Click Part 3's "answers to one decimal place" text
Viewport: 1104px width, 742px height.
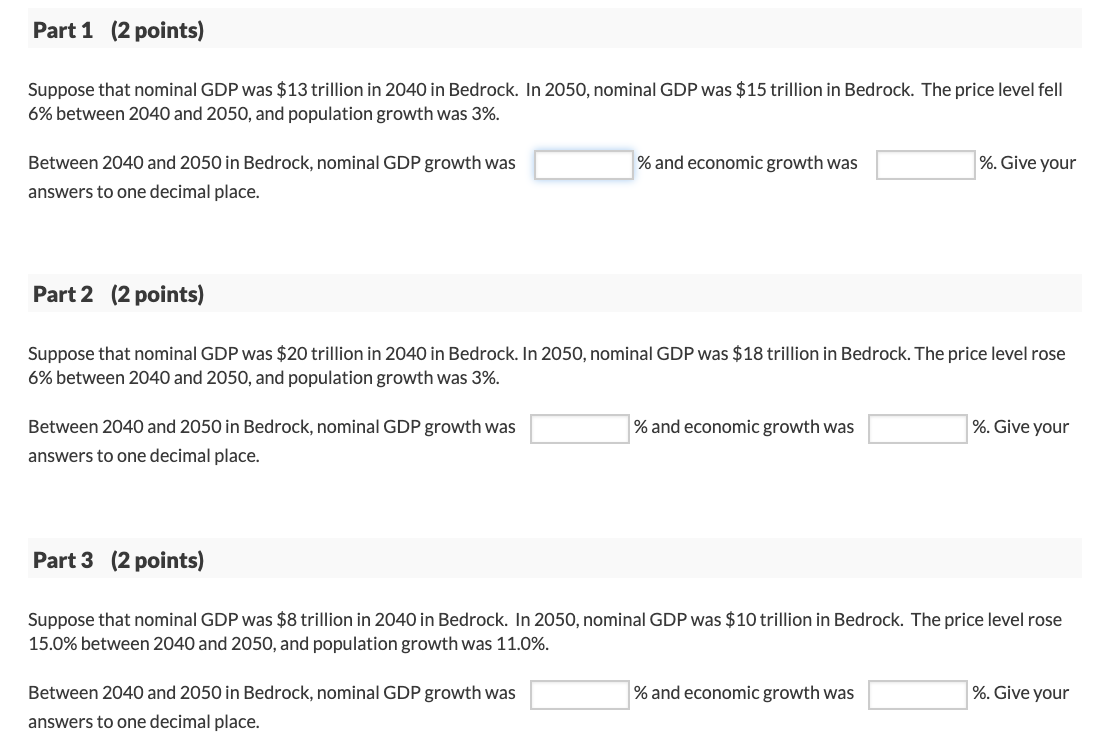144,722
